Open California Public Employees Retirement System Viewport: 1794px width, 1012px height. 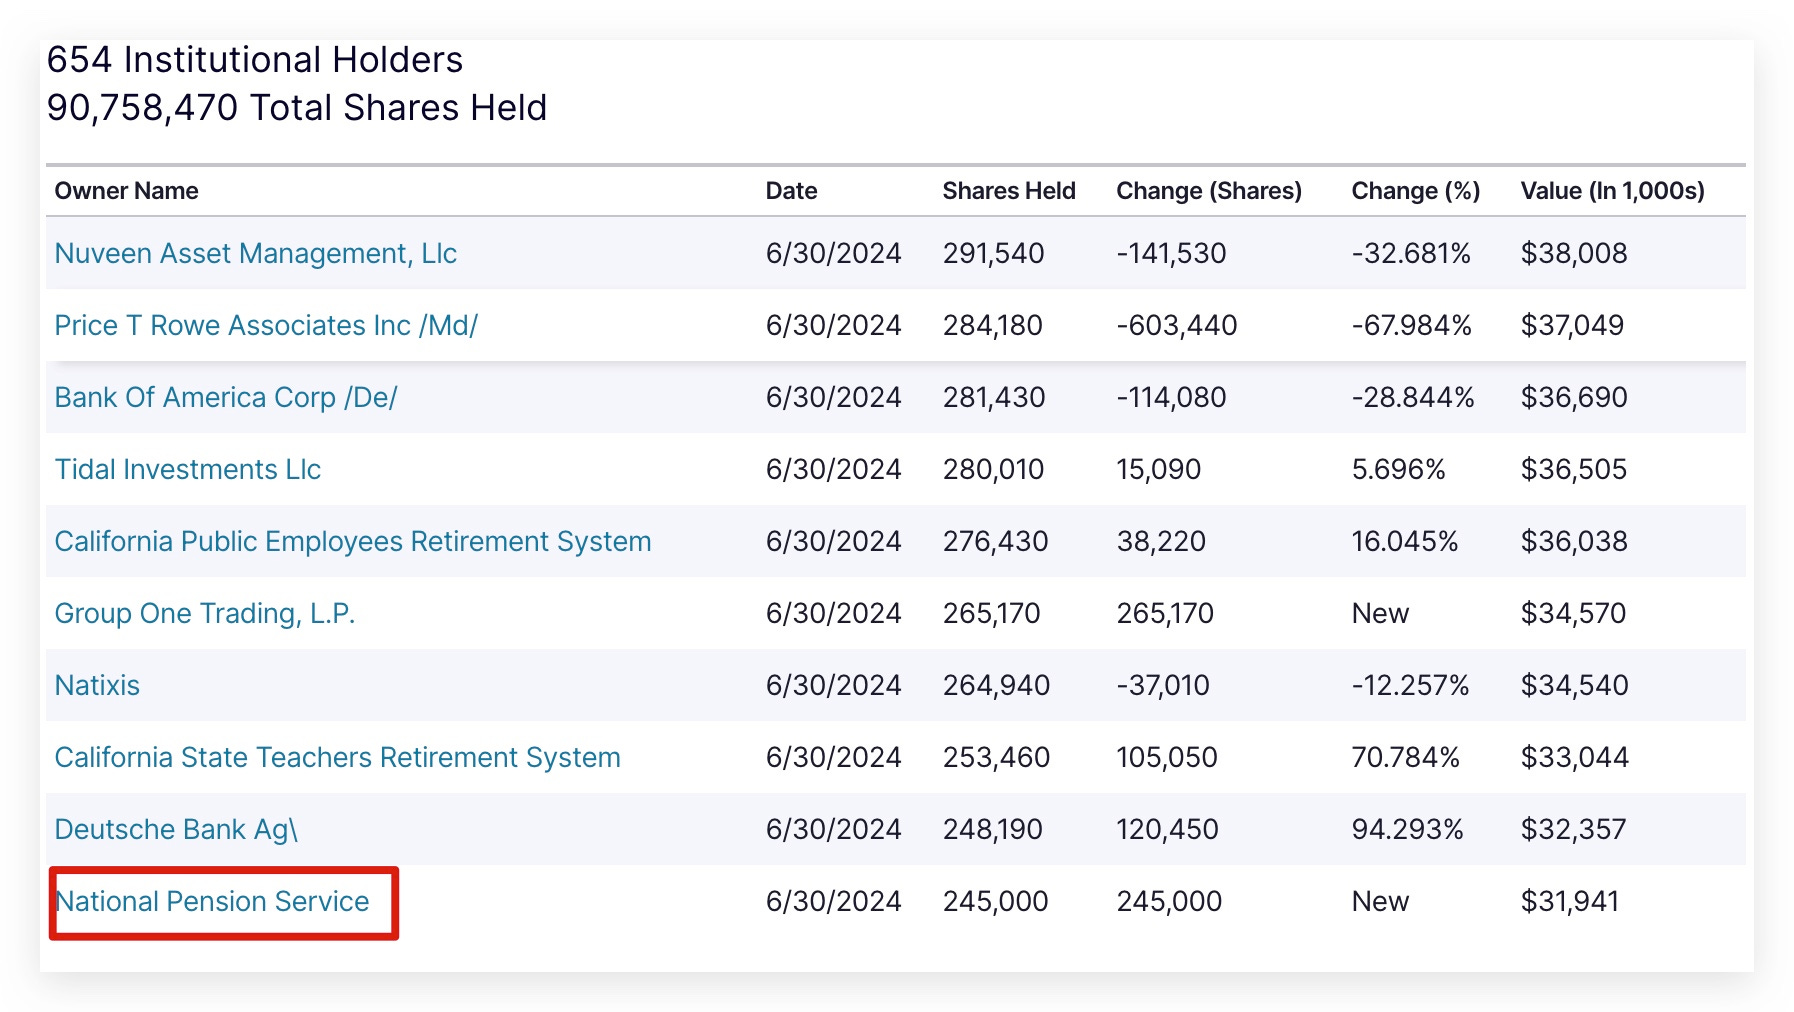pyautogui.click(x=352, y=542)
